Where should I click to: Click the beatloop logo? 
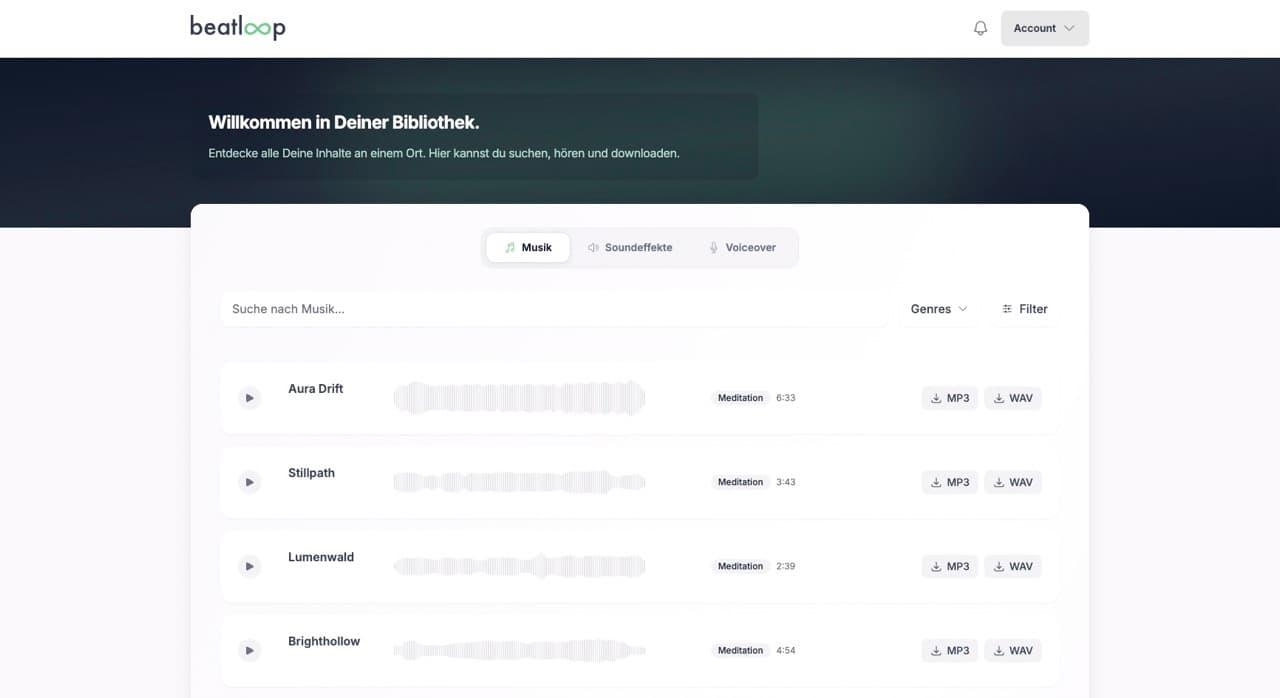238,28
